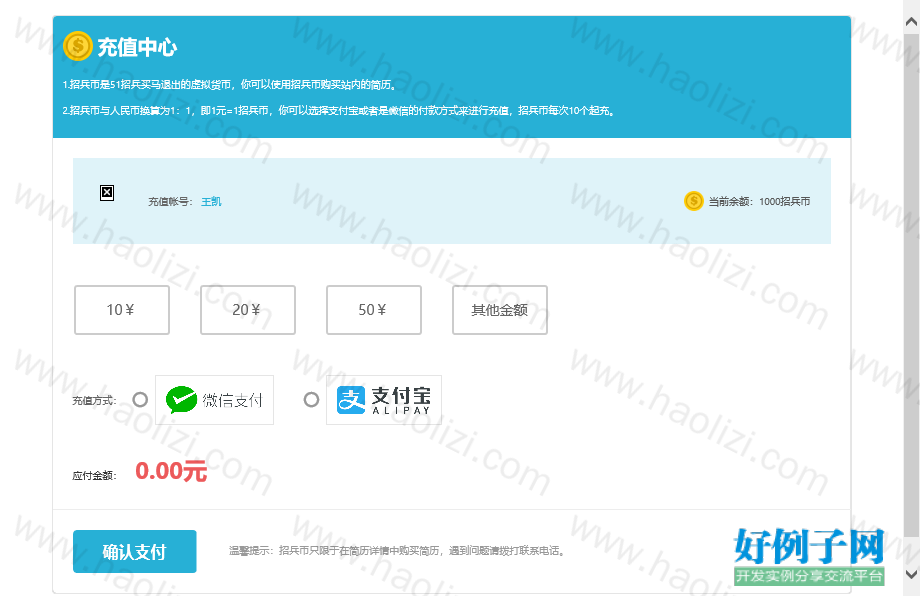Screen dimensions: 920x596
Task: Click the 温馨提示 notice text
Action: (397, 551)
